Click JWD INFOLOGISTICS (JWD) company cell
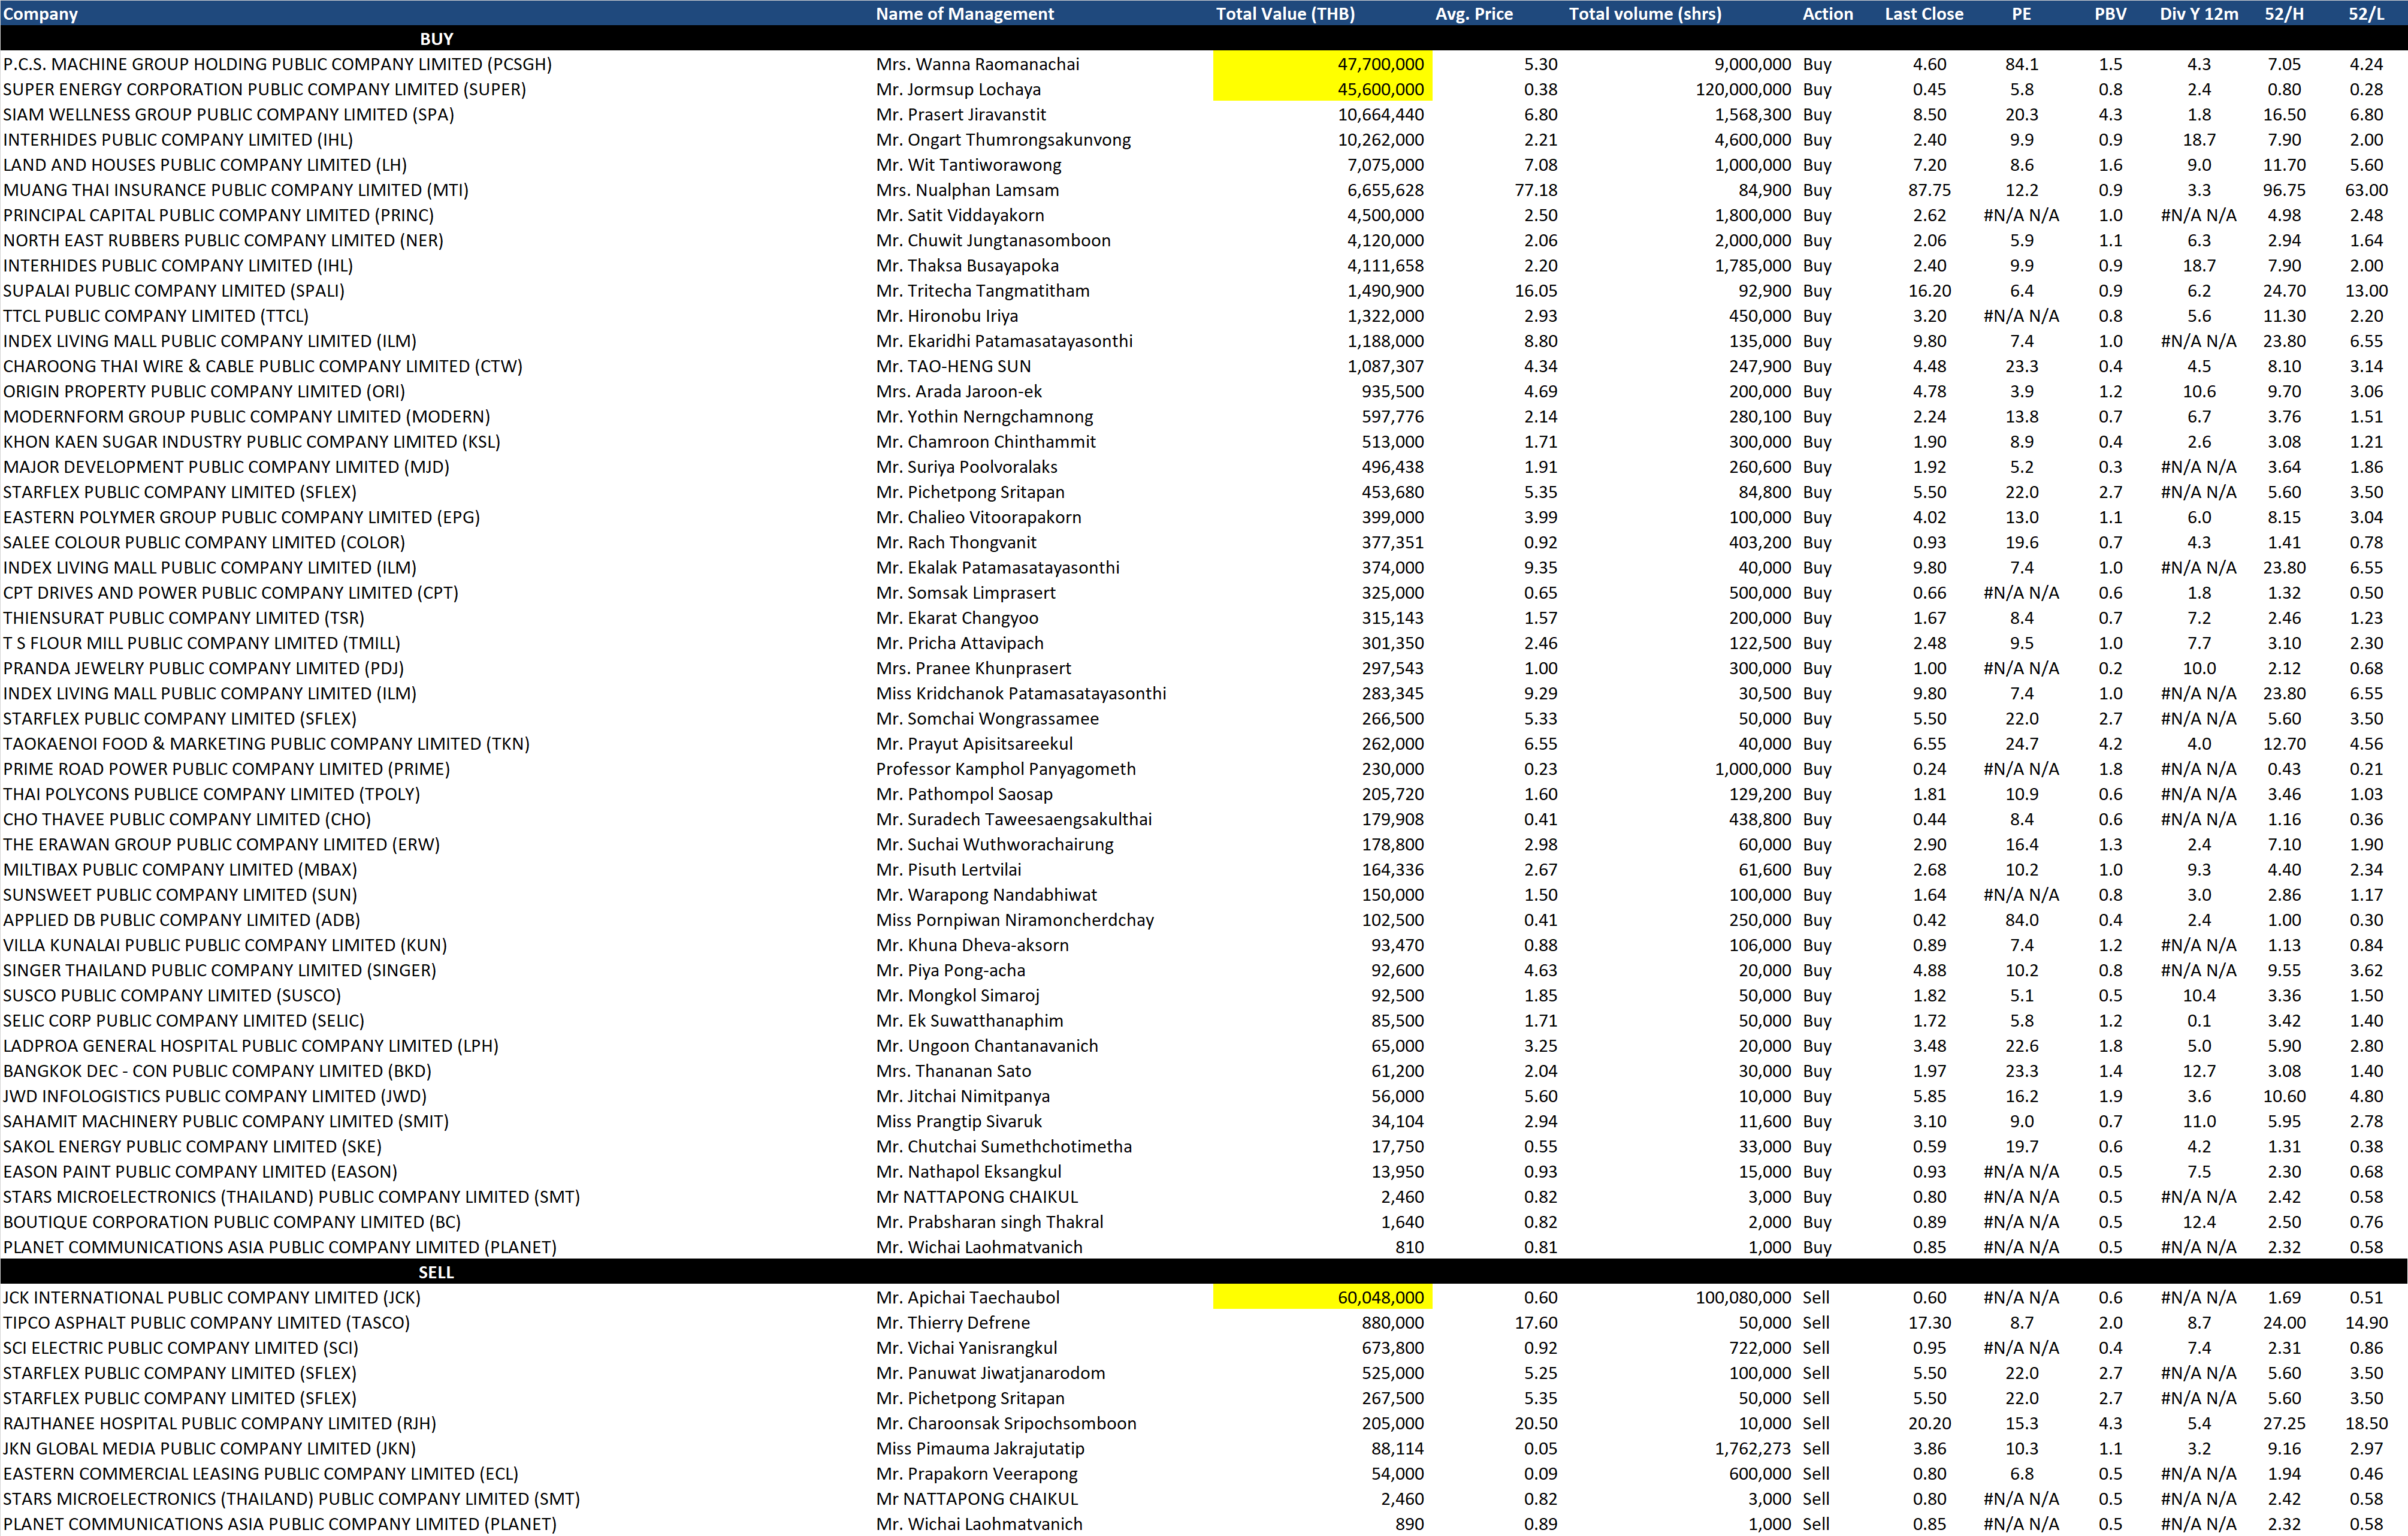Viewport: 2408px width, 1536px height. (215, 1096)
